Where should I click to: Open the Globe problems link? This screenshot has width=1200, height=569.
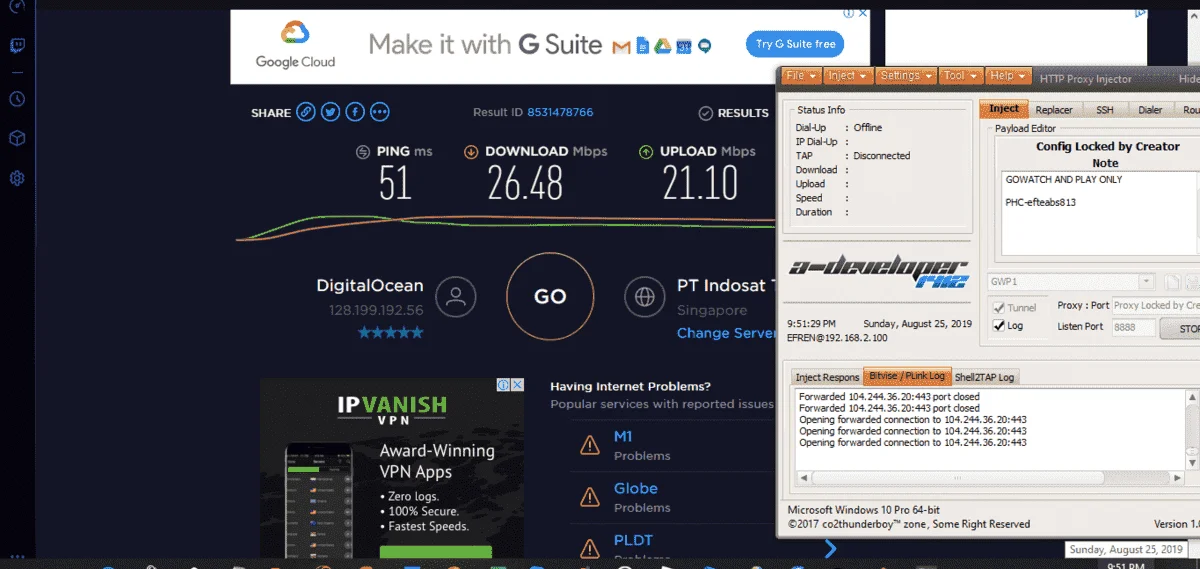pos(636,489)
